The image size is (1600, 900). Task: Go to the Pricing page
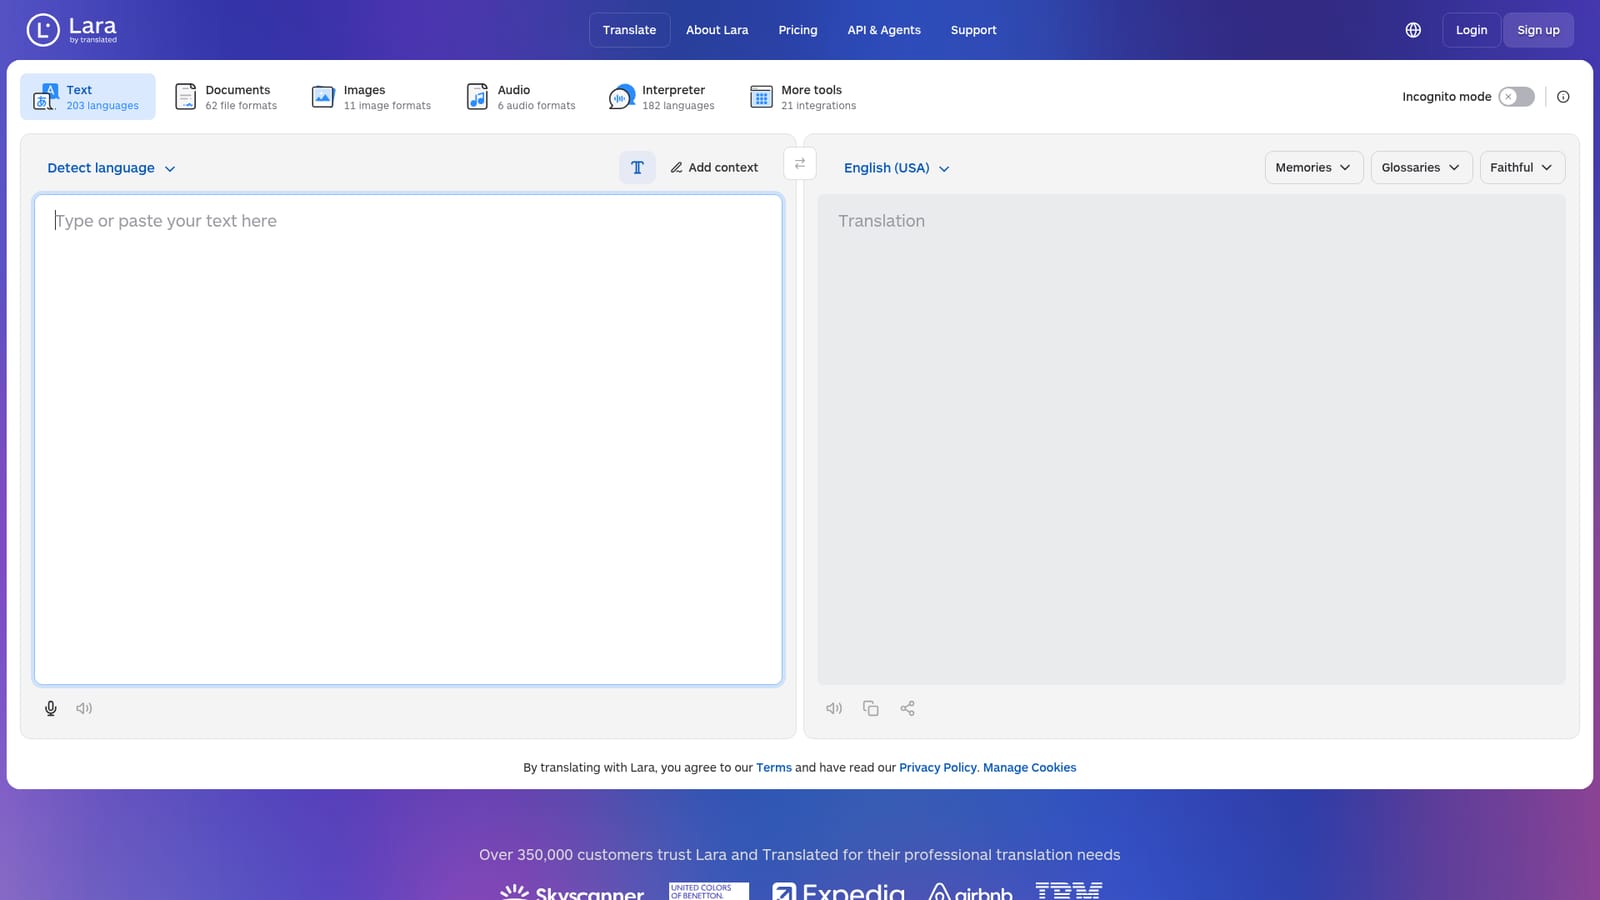tap(798, 30)
